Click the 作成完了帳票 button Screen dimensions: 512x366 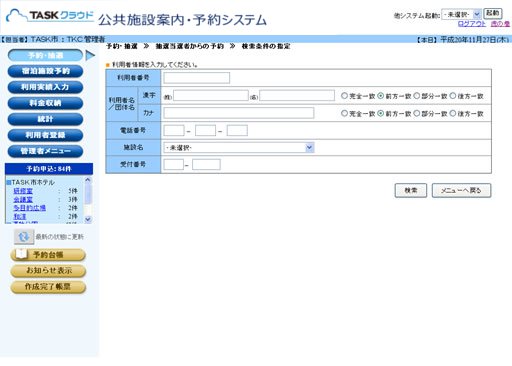click(48, 287)
